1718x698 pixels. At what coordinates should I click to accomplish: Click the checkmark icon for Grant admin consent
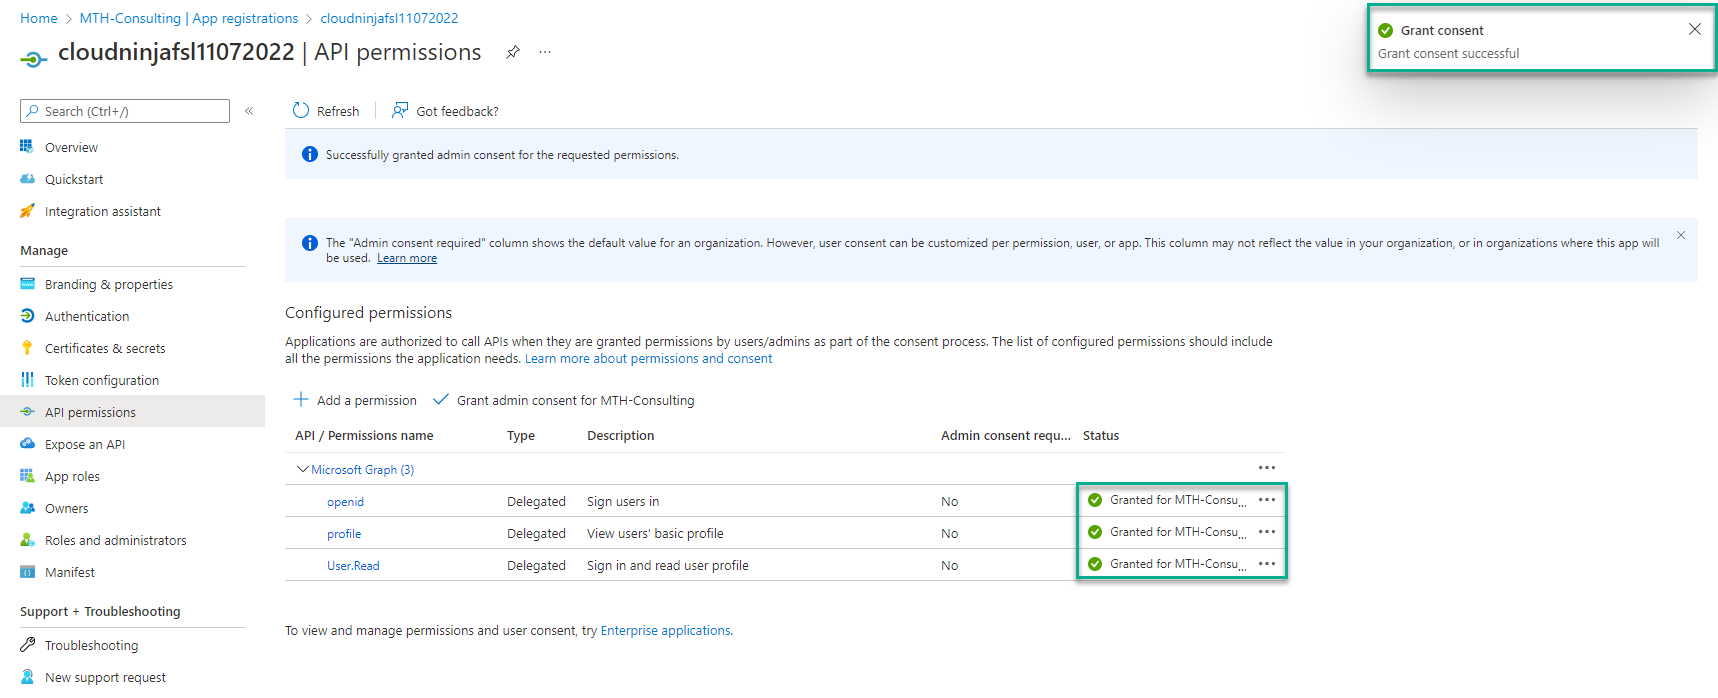coord(440,399)
